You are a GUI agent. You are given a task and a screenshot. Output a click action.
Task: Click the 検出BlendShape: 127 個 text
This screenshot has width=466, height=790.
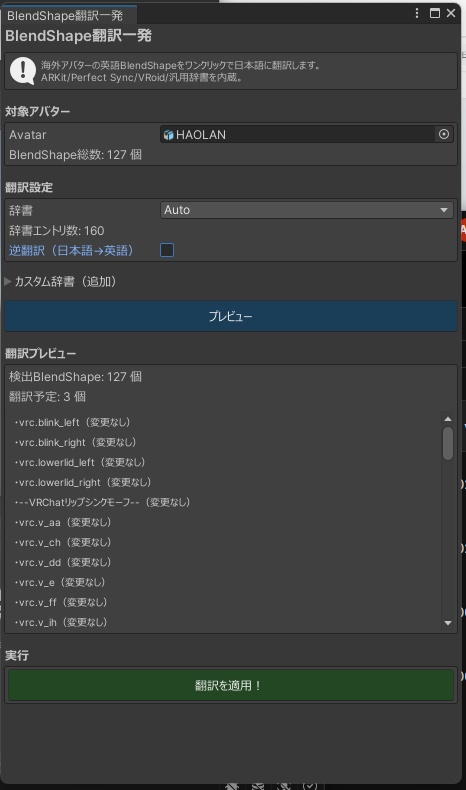pyautogui.click(x=76, y=377)
